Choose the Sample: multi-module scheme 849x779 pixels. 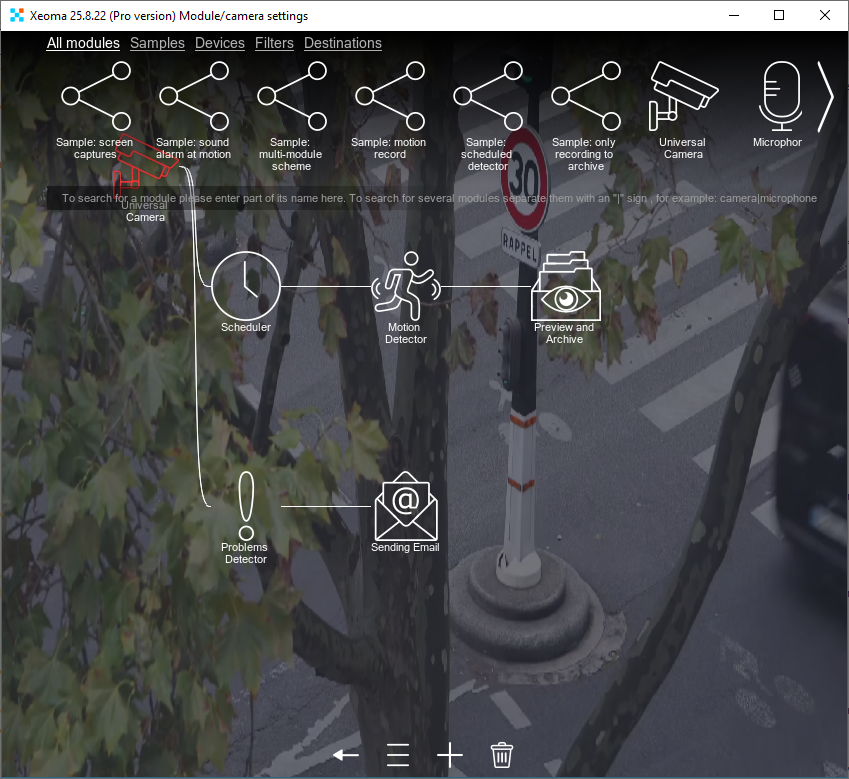[291, 95]
